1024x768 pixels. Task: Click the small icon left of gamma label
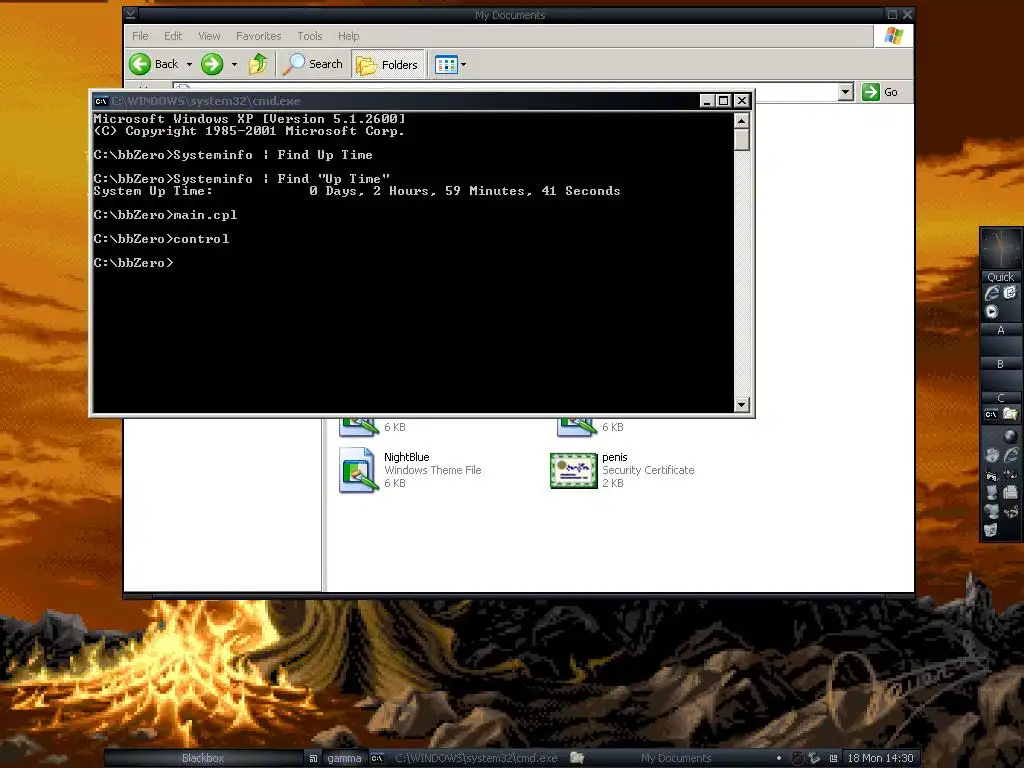pos(313,758)
